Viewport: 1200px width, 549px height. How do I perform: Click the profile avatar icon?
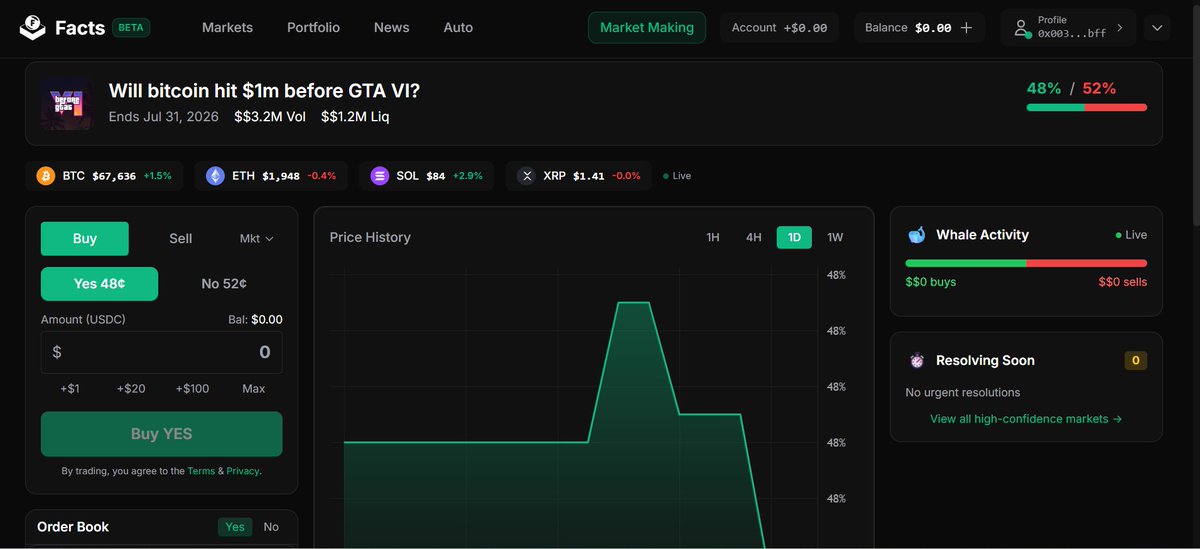[x=1022, y=28]
